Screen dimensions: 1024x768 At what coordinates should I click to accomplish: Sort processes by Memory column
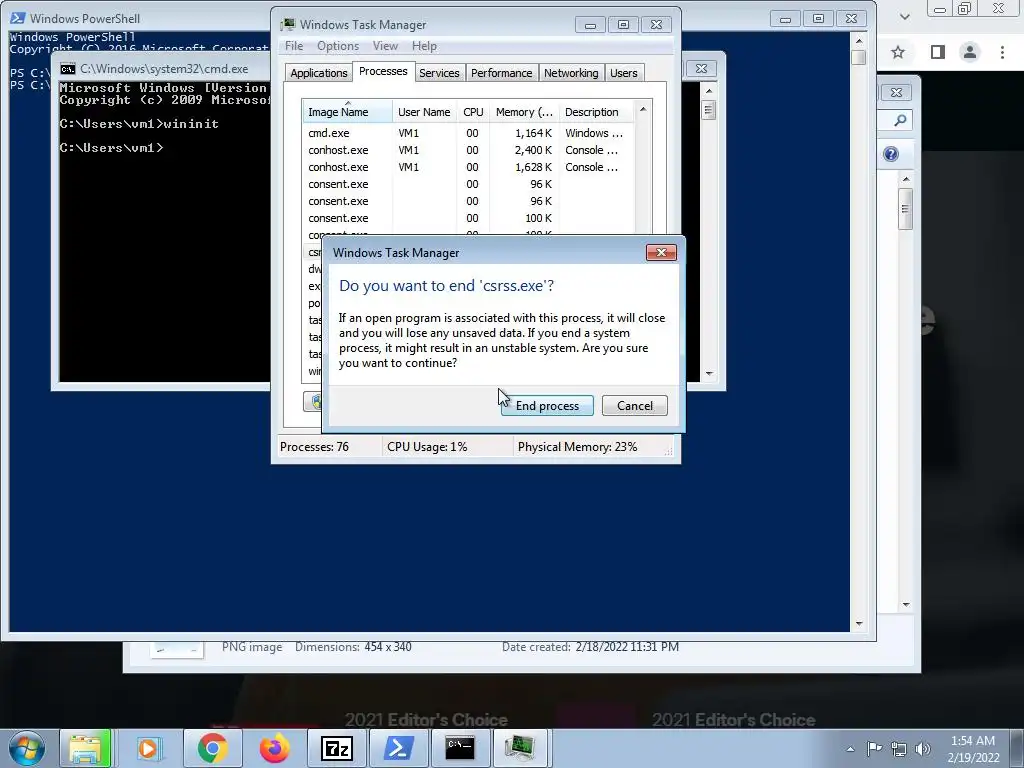tap(524, 112)
